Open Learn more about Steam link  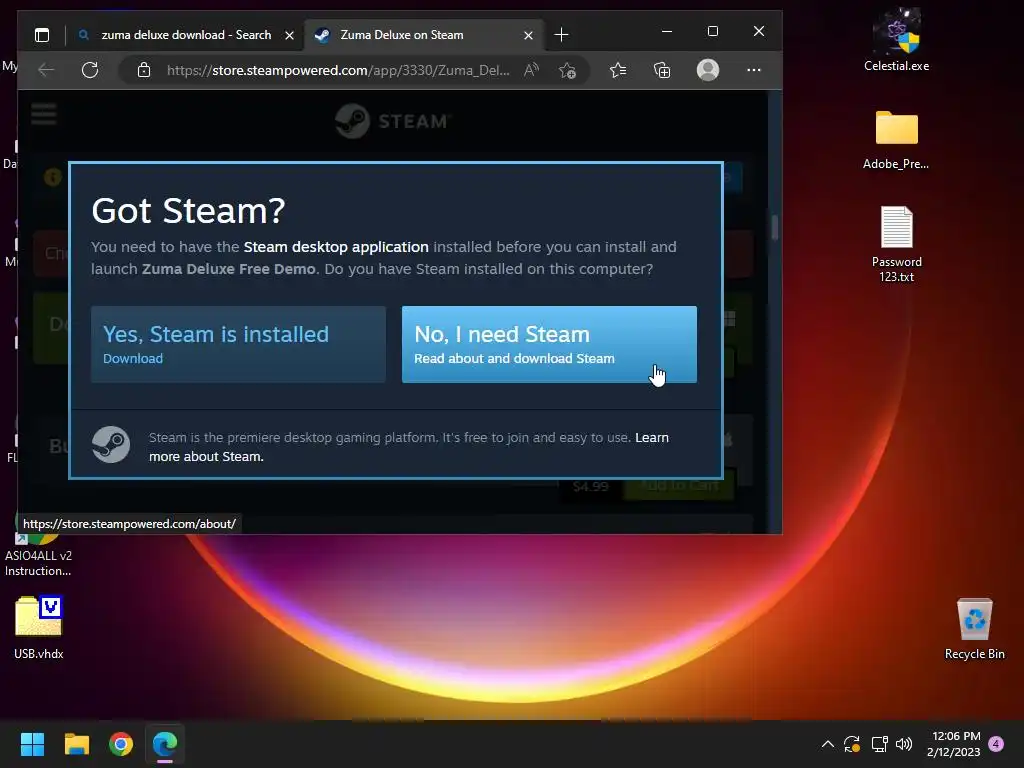point(409,447)
